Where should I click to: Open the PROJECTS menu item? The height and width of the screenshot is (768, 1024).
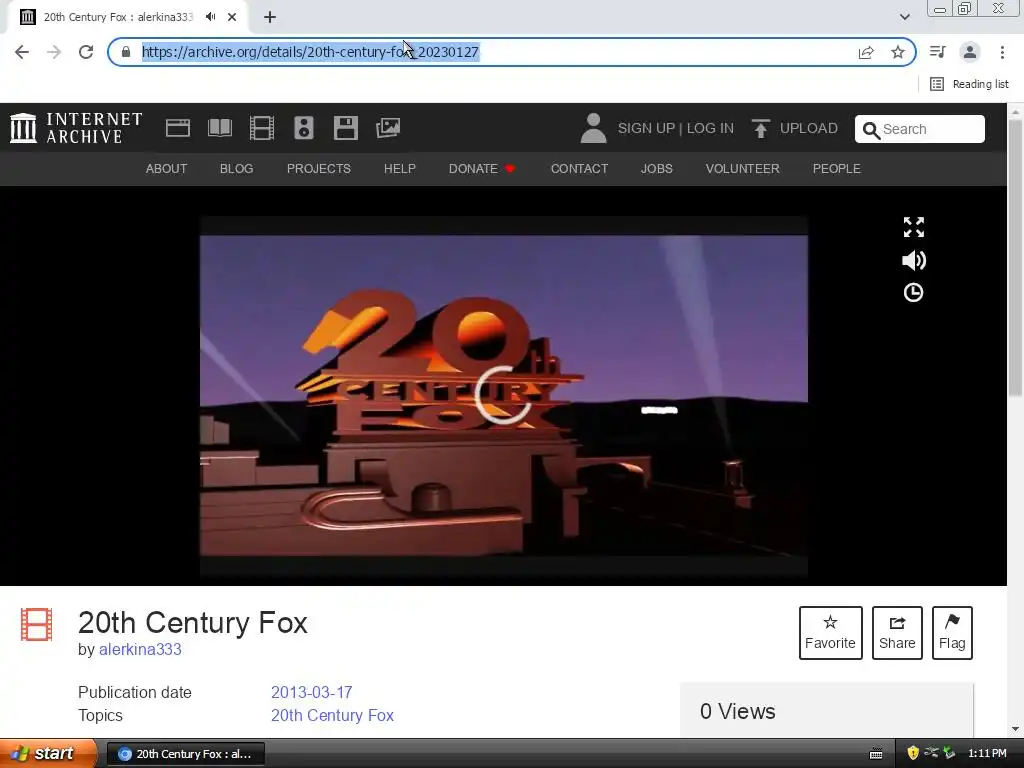pos(319,168)
